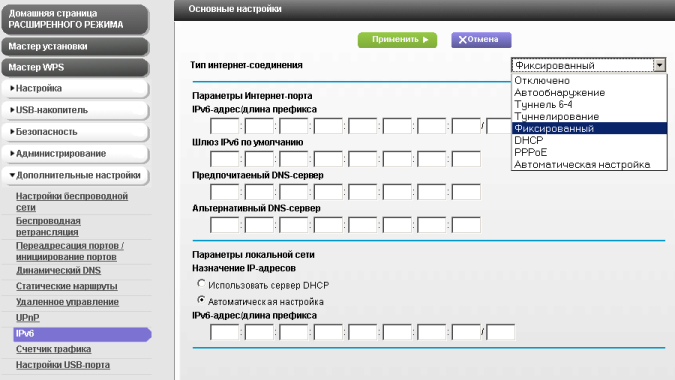675x380 pixels.
Task: Click the green Применить button
Action: click(x=397, y=40)
